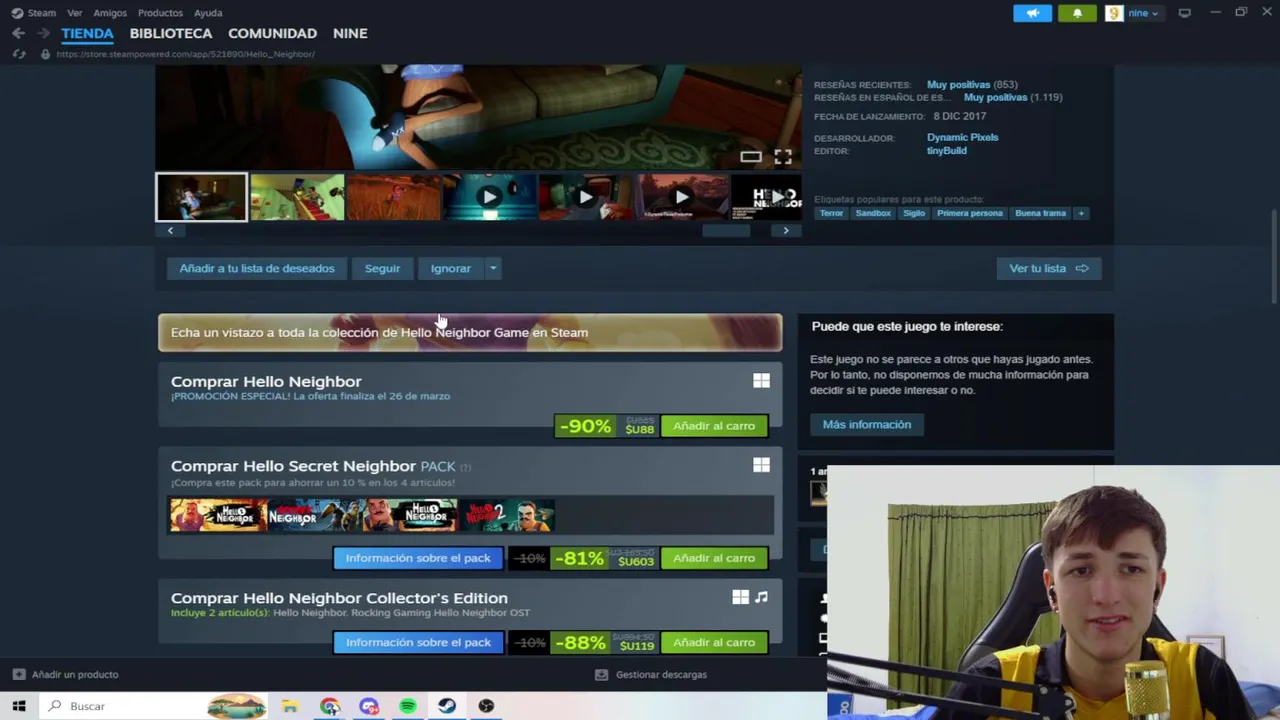Expand the nine account dropdown
Image resolution: width=1280 pixels, height=720 pixels.
pyautogui.click(x=1143, y=13)
